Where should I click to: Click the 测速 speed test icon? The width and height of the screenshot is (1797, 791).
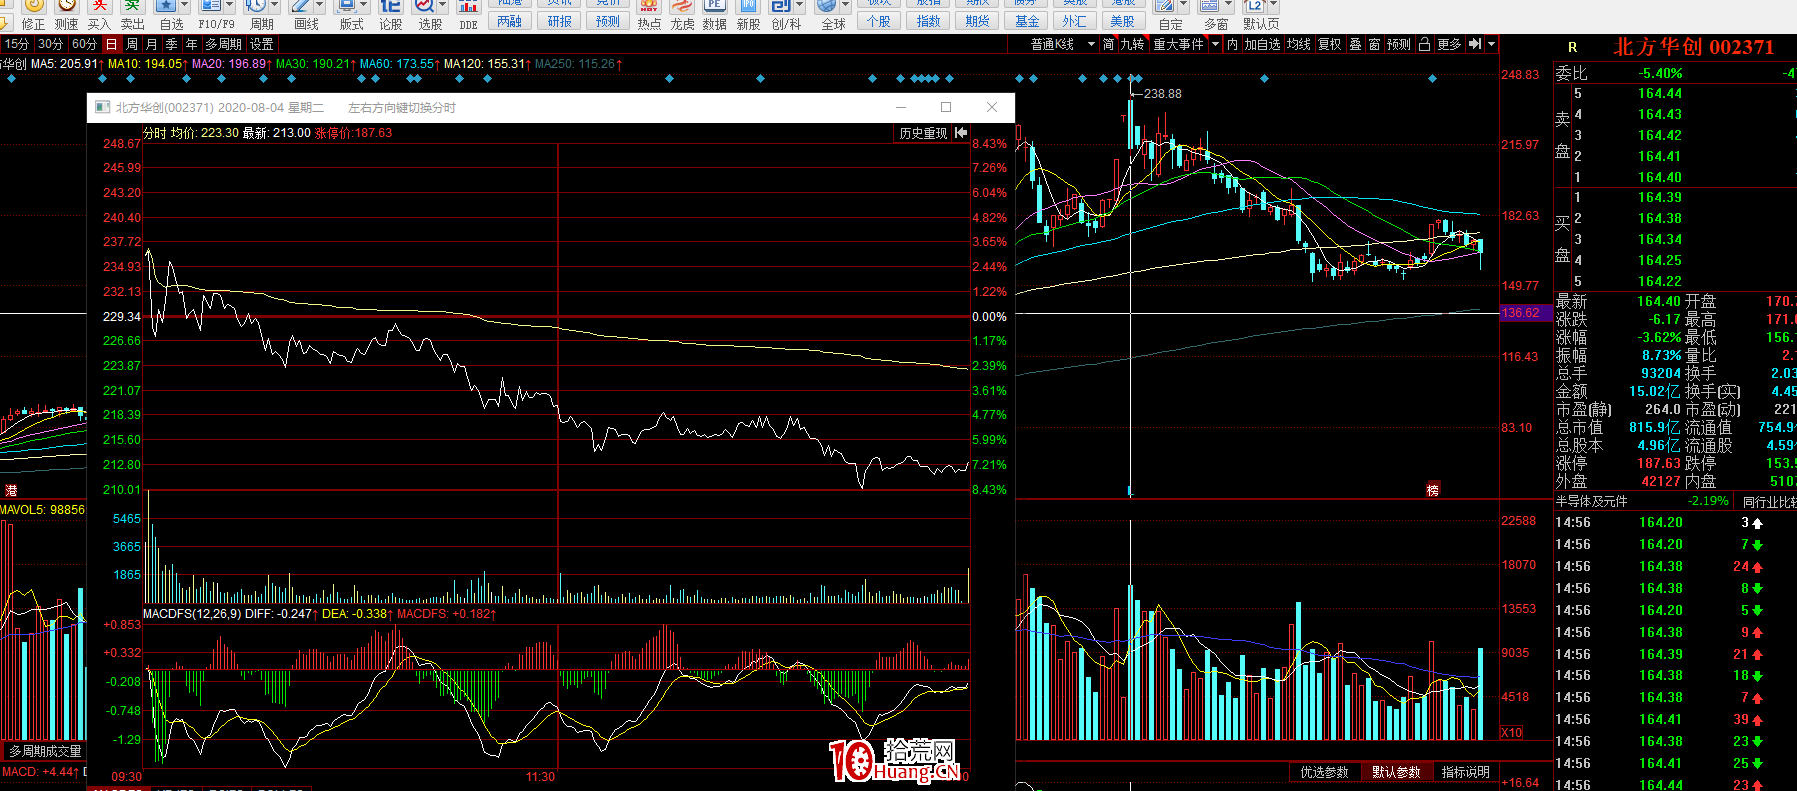[66, 6]
